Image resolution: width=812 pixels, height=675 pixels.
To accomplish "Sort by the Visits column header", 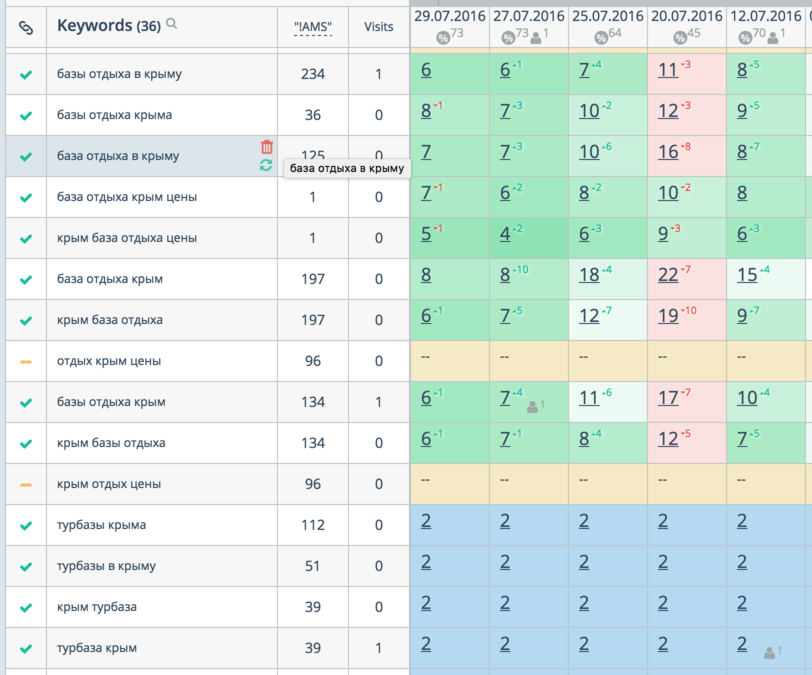I will point(379,26).
